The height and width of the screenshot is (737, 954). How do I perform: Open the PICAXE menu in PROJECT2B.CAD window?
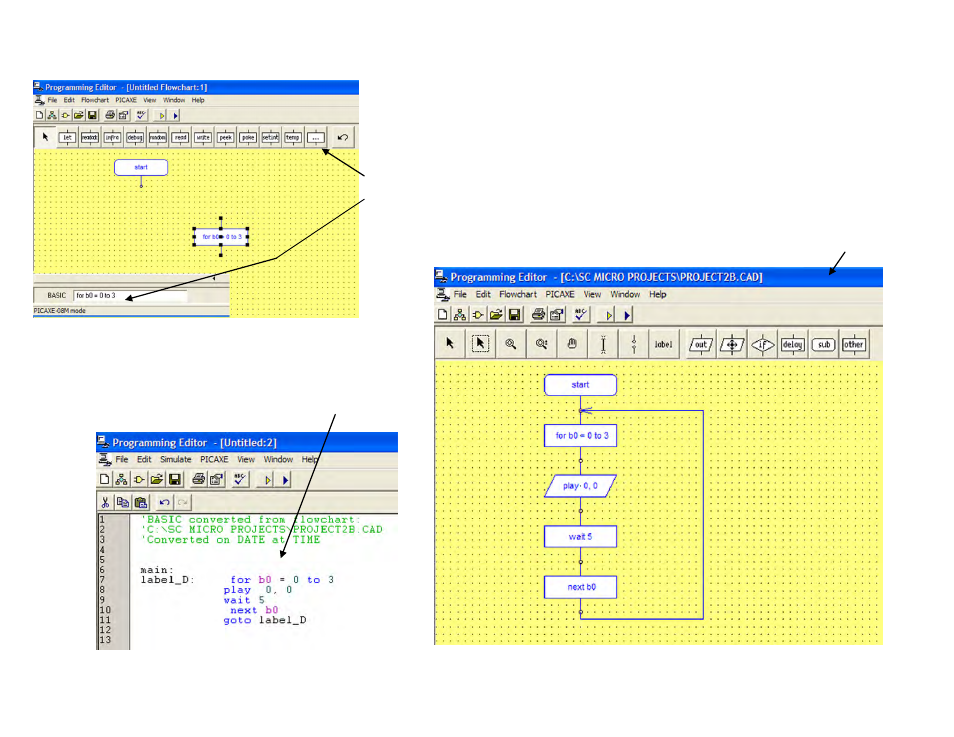click(560, 295)
